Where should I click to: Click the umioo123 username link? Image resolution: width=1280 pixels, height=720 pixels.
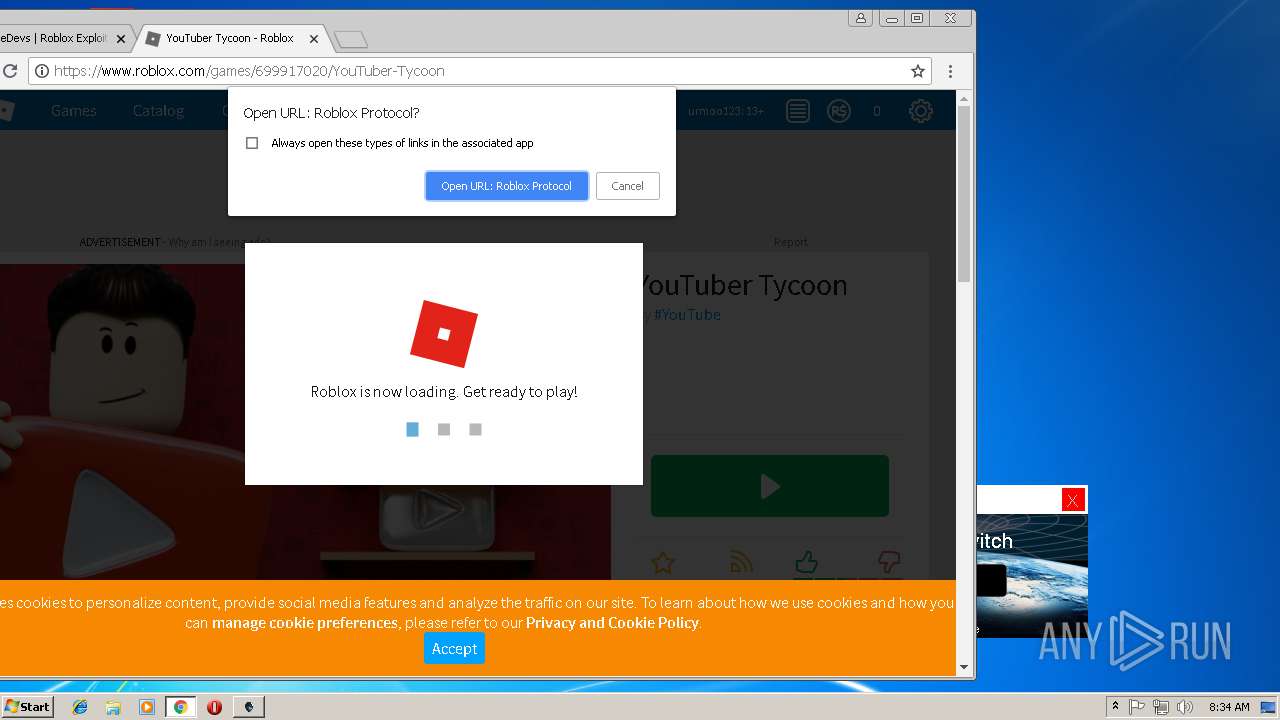point(726,111)
